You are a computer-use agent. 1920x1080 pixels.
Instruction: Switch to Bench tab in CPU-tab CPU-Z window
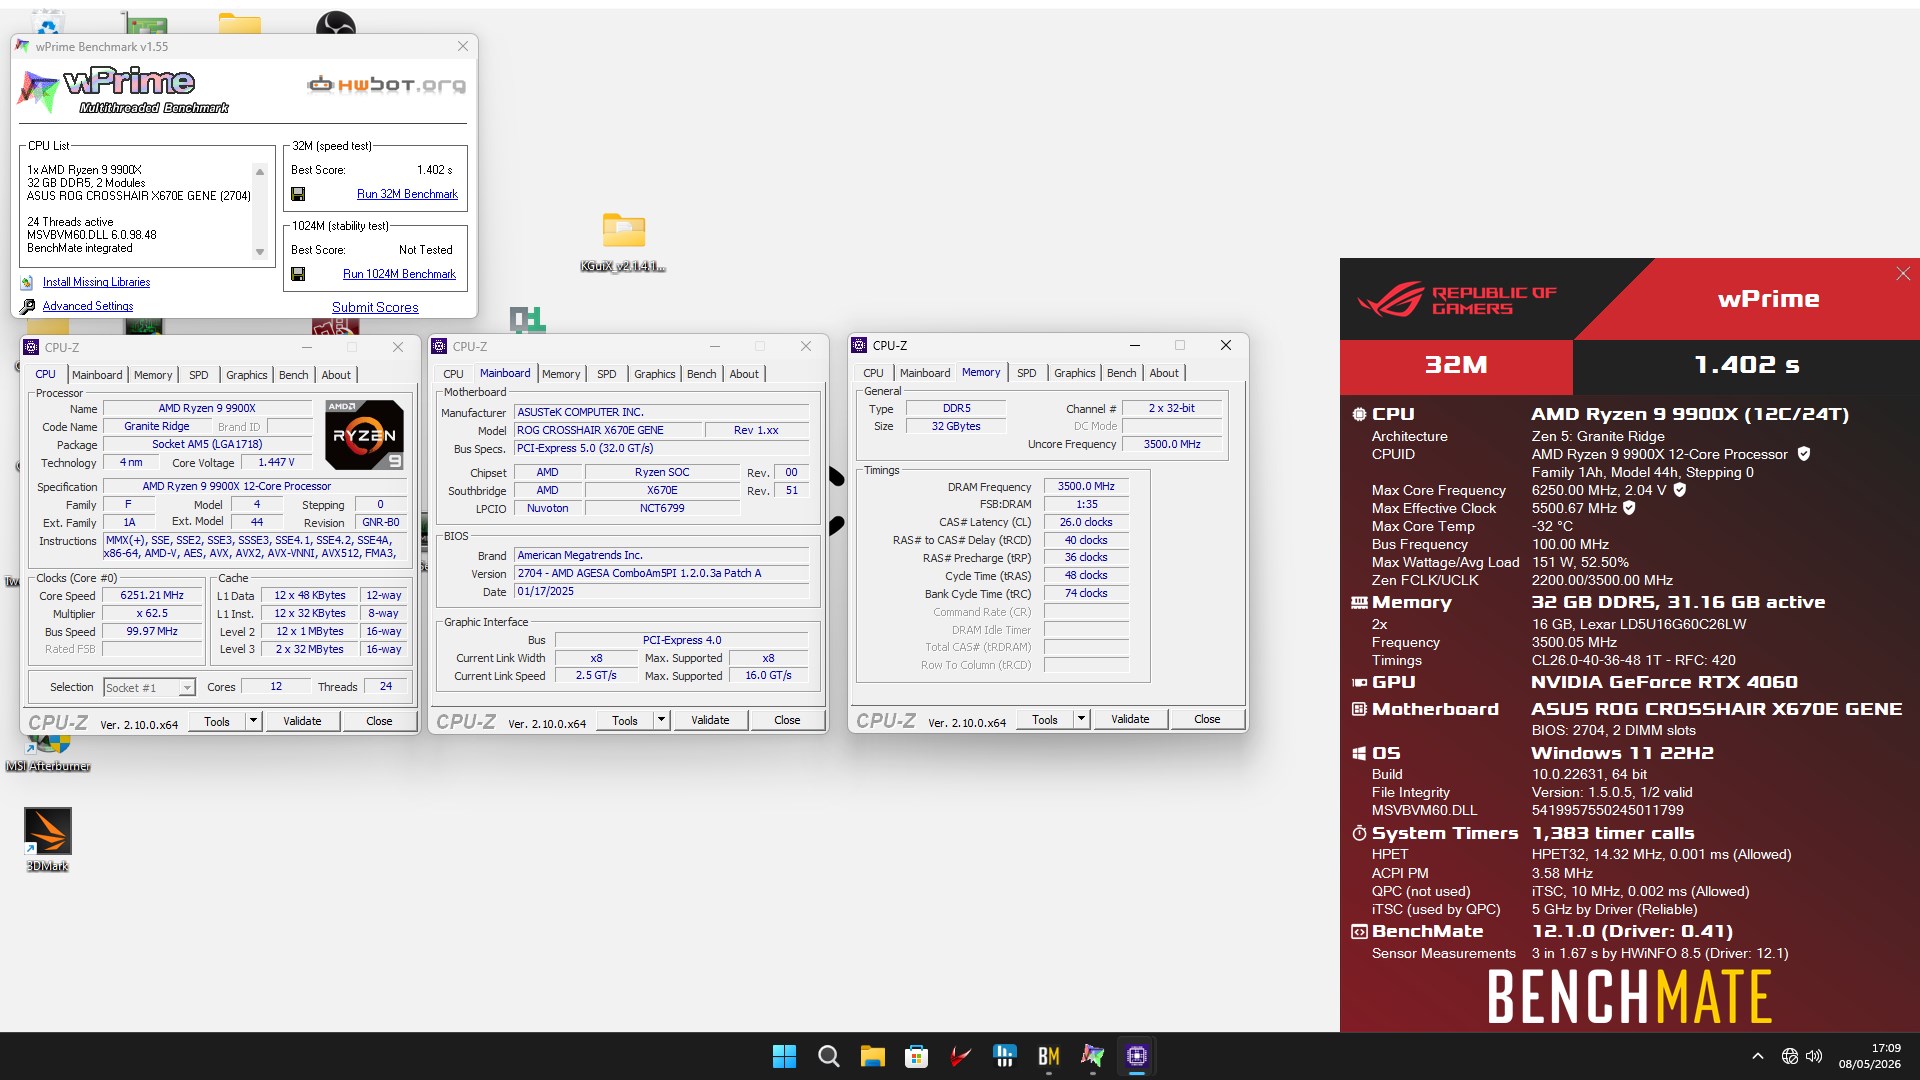(294, 375)
